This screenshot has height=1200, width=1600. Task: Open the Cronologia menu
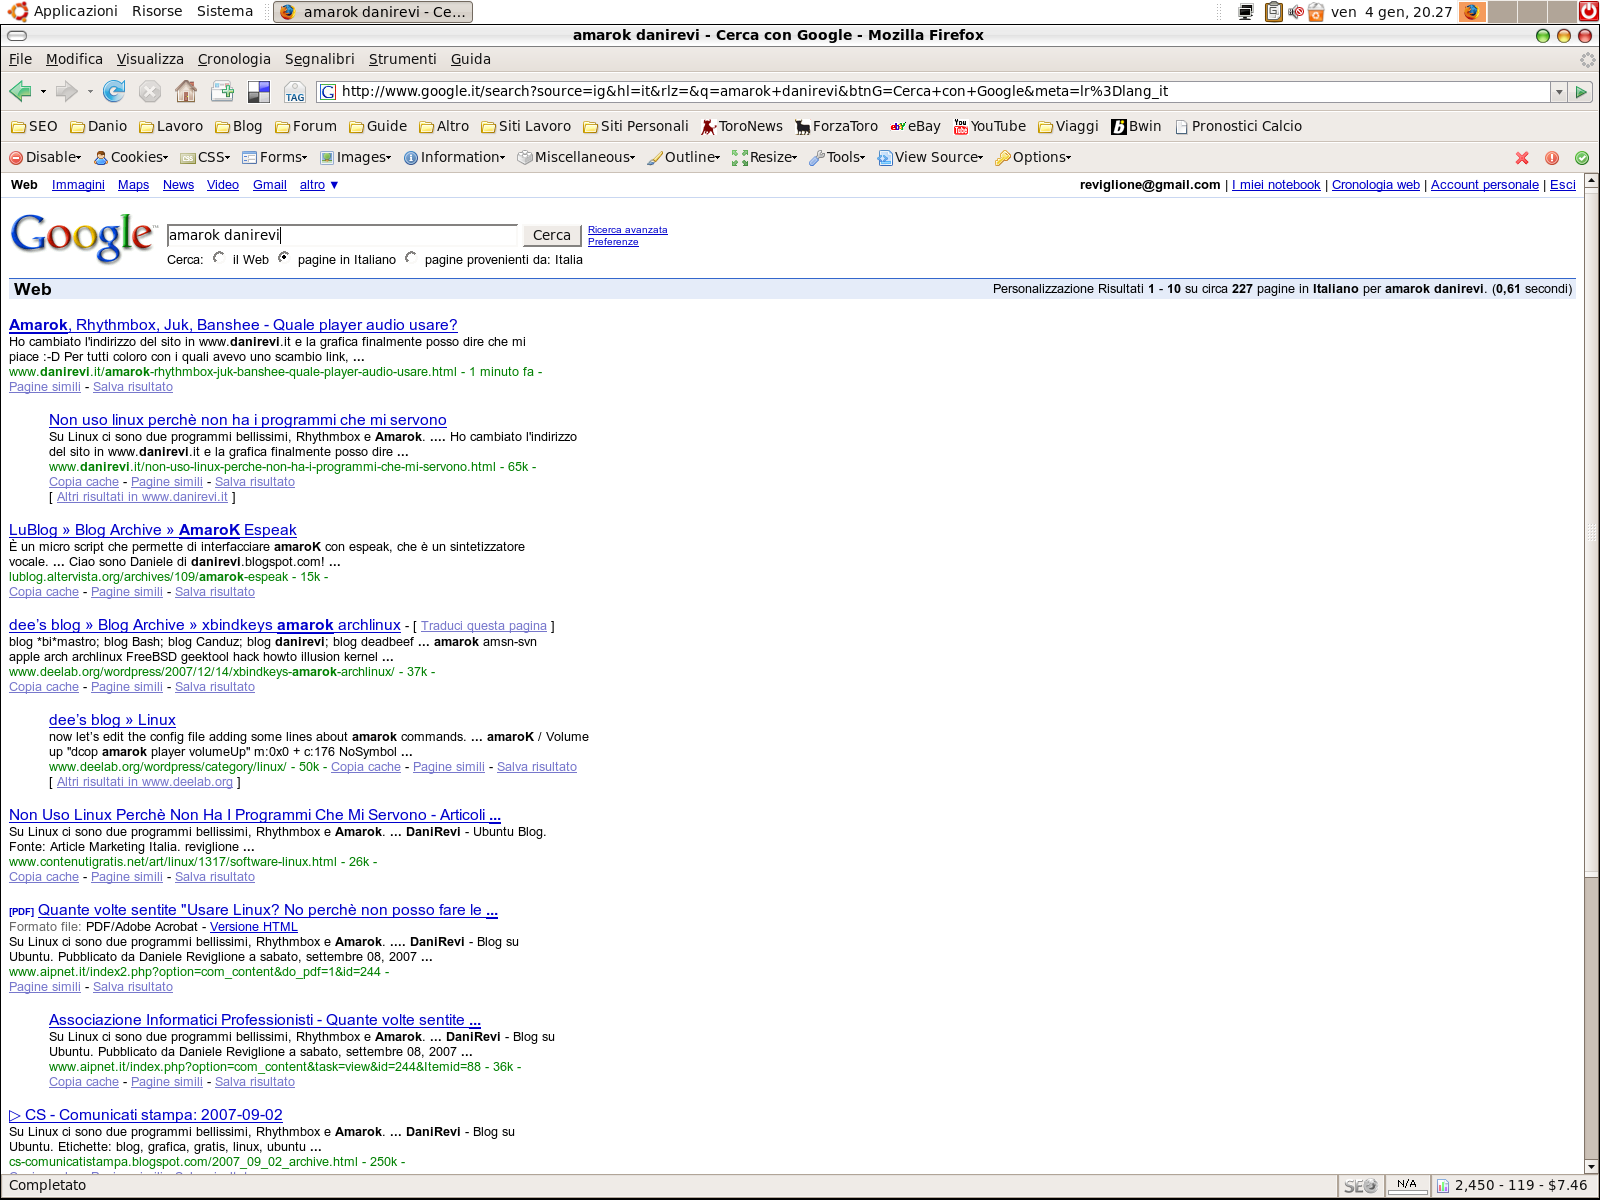[234, 59]
